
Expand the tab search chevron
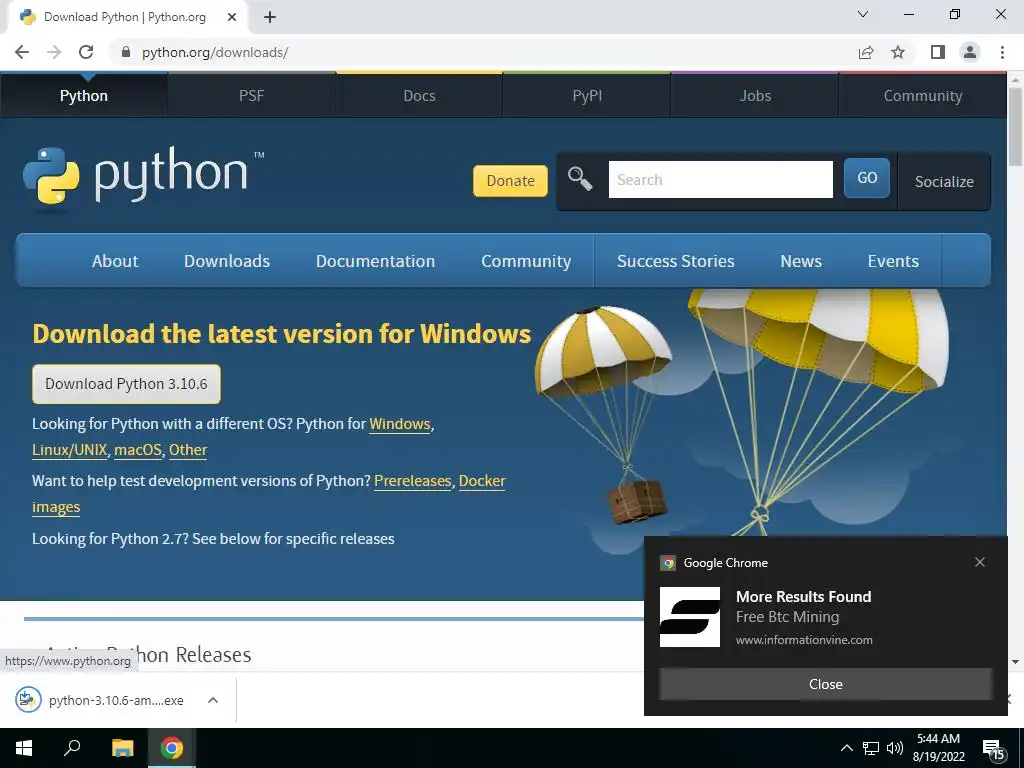pos(863,14)
